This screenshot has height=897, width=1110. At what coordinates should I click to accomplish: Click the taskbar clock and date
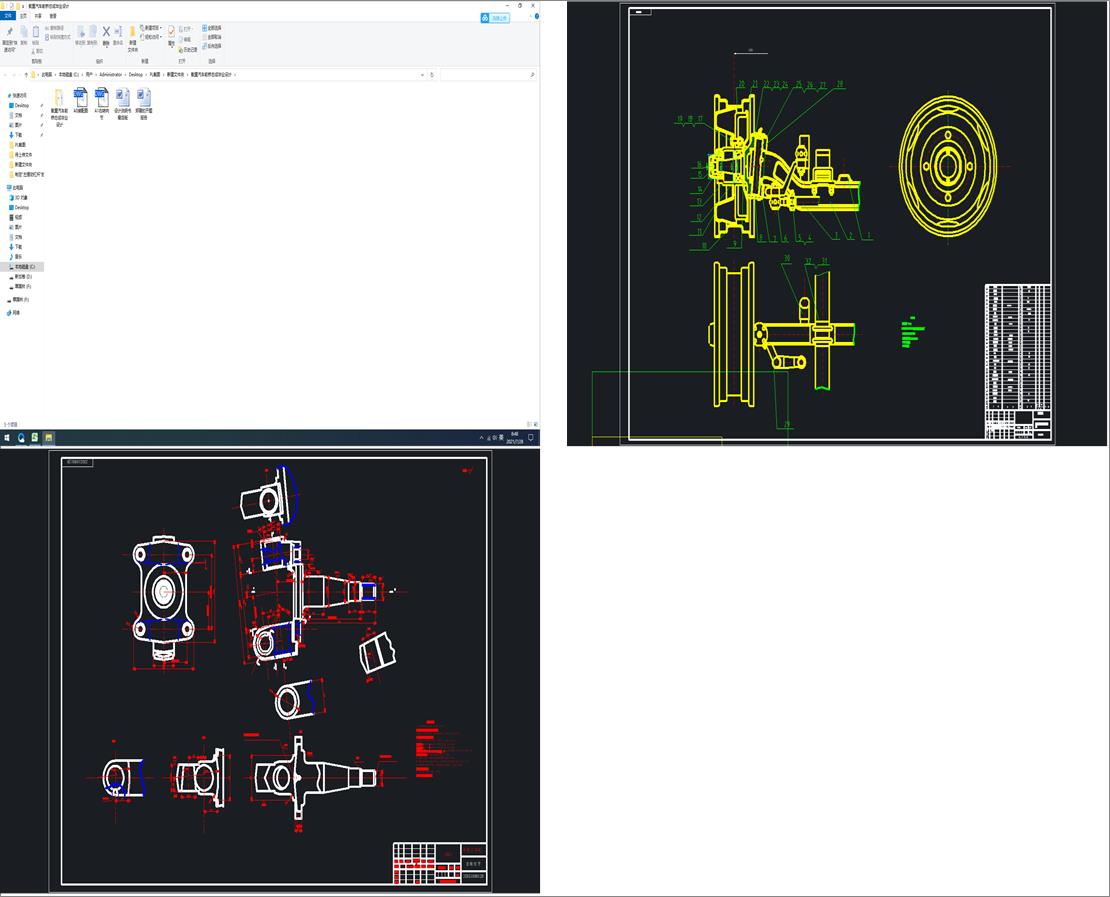point(514,438)
